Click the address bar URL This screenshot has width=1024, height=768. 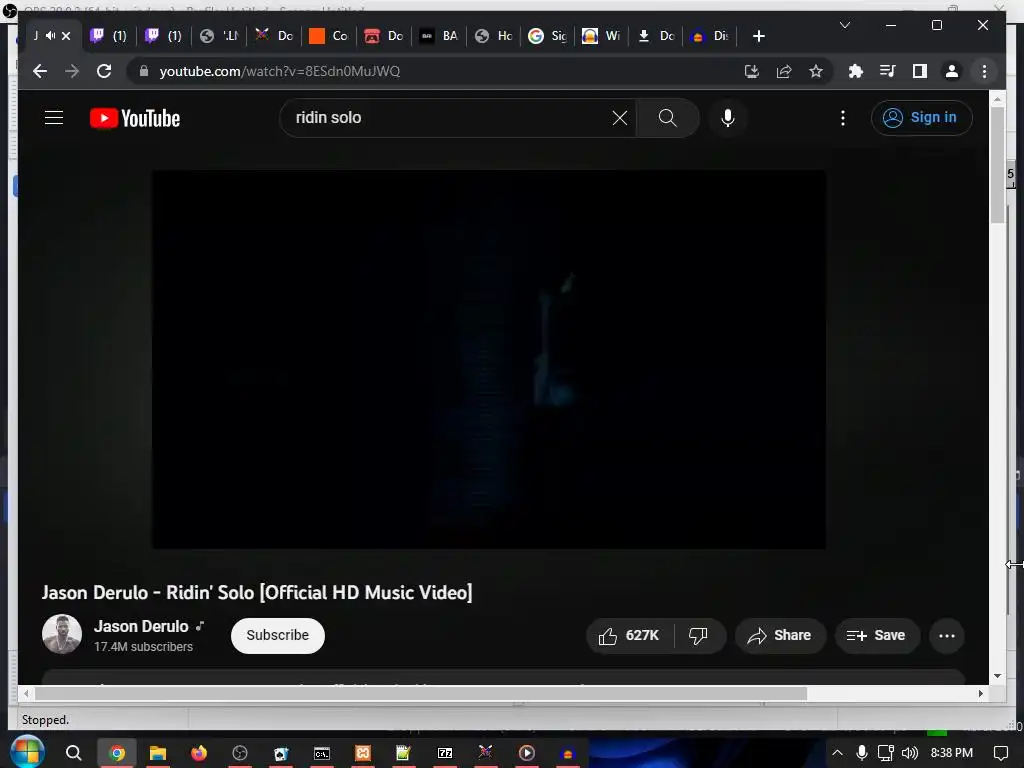click(x=280, y=71)
